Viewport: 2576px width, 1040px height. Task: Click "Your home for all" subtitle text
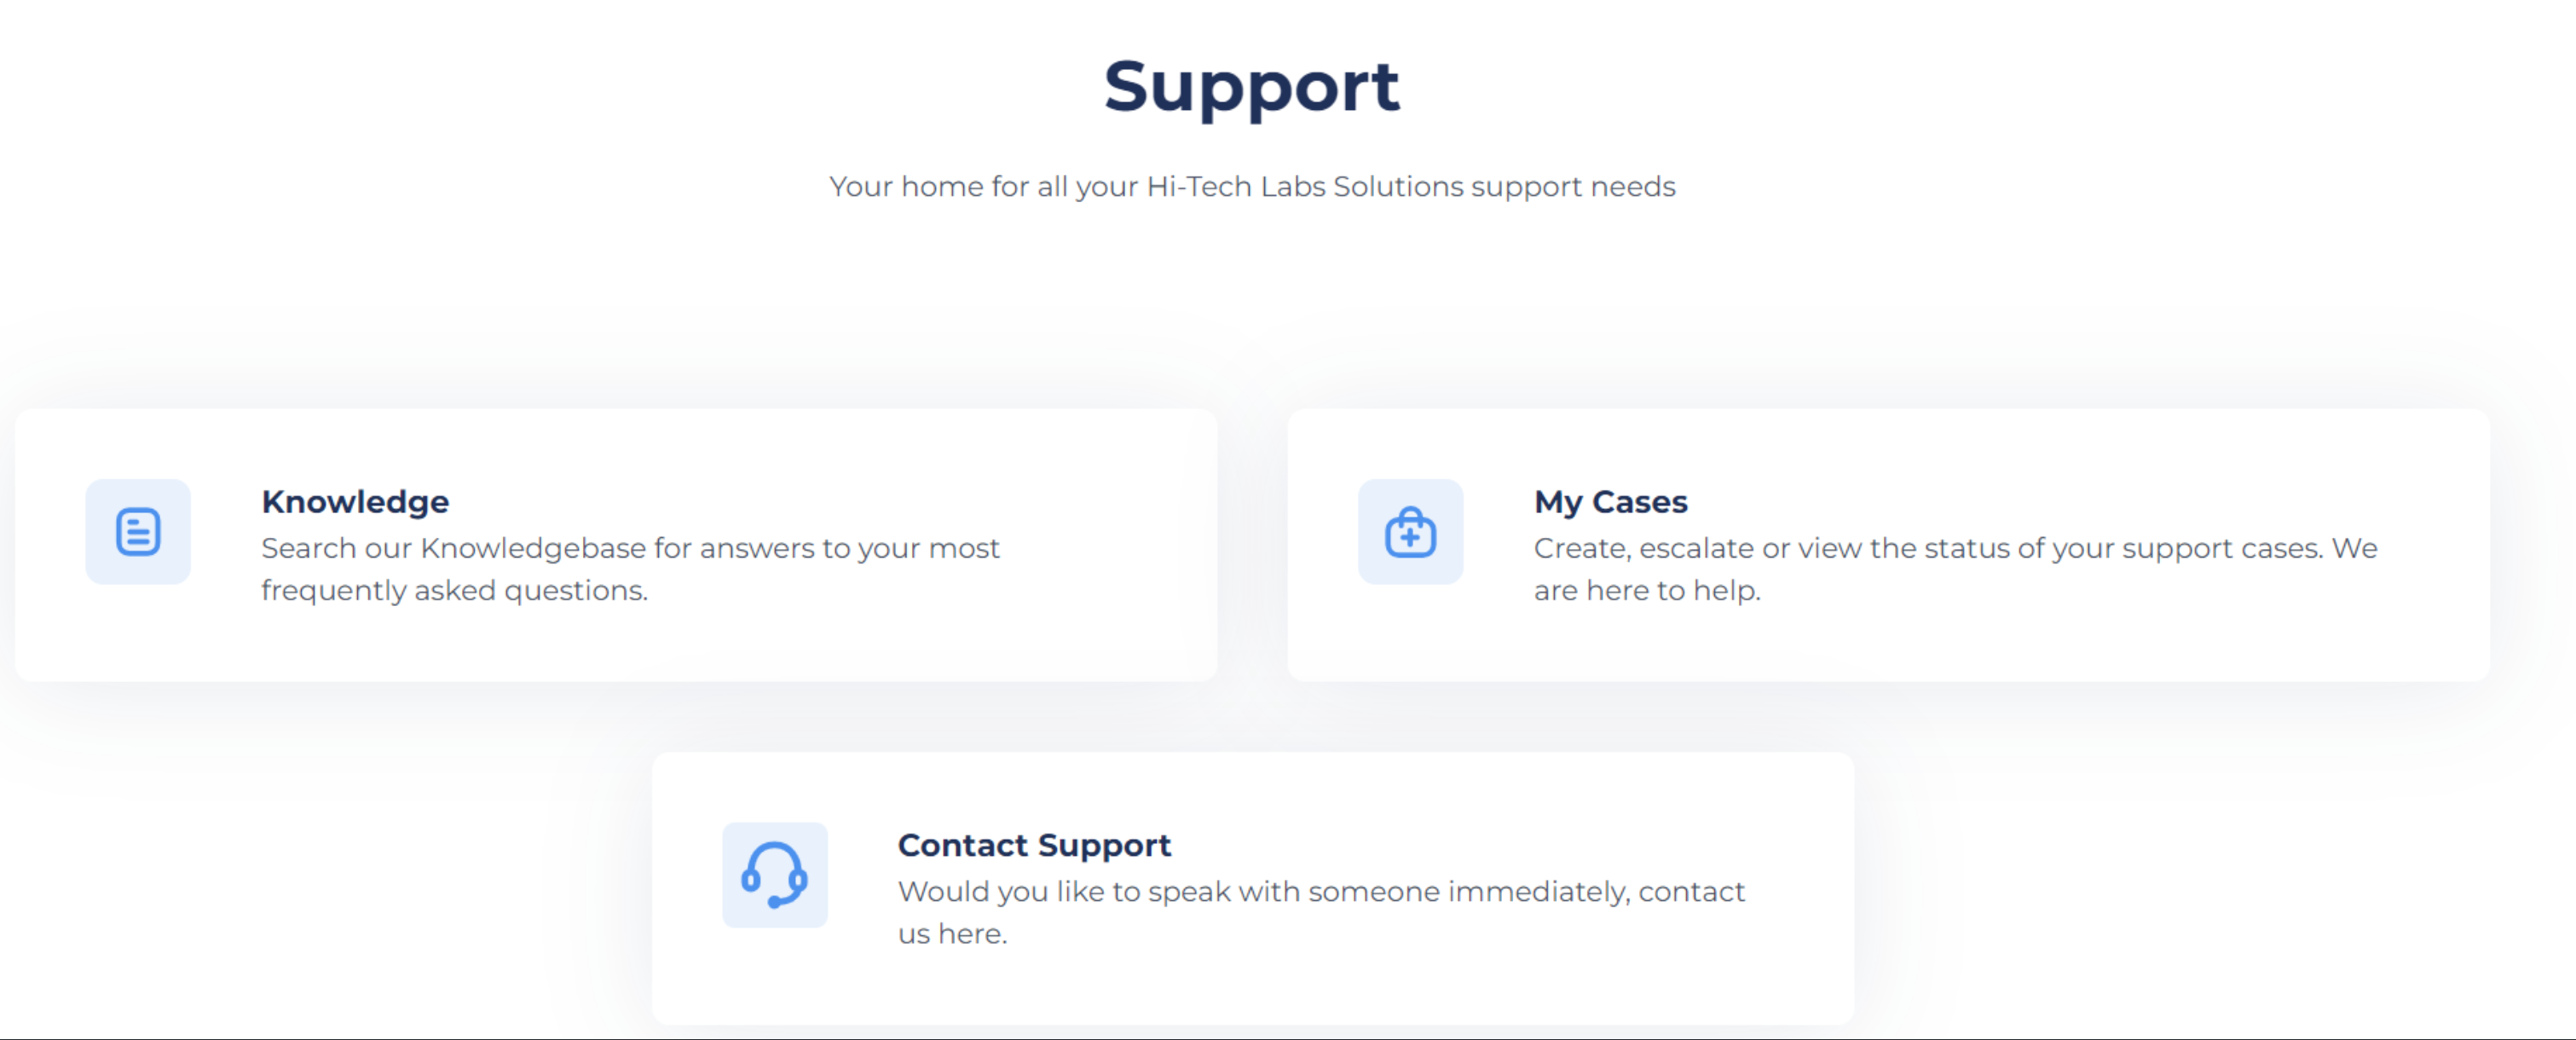point(948,187)
